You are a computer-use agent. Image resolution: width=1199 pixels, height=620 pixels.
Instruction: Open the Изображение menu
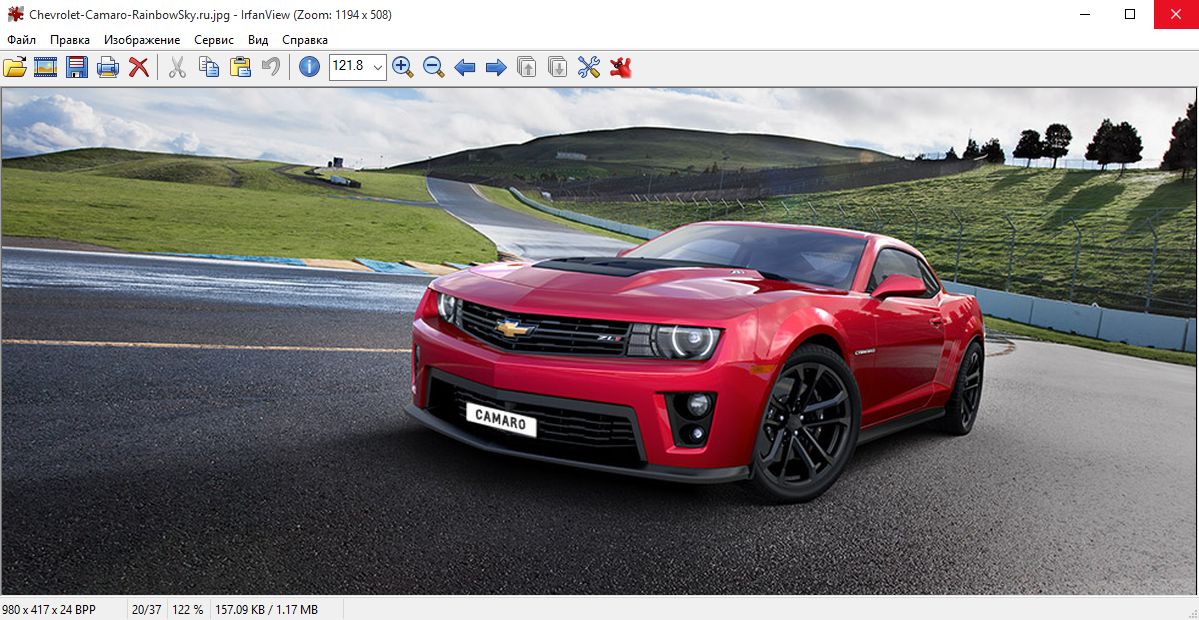click(x=142, y=40)
